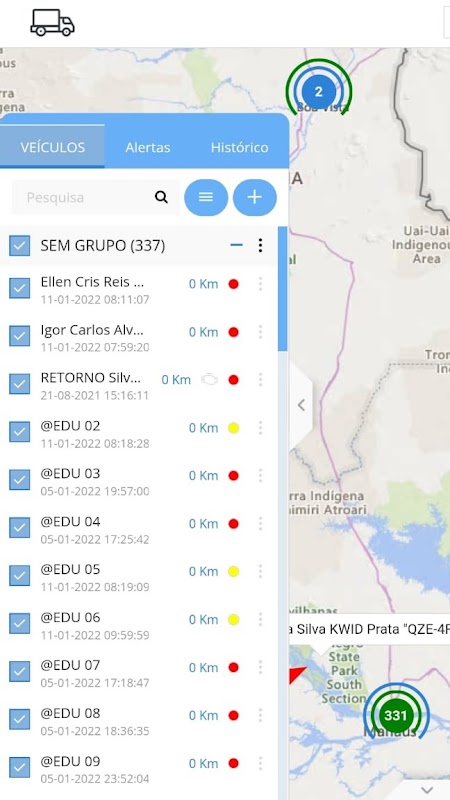Add a new vehicle with plus button
450x800 pixels.
click(x=255, y=197)
